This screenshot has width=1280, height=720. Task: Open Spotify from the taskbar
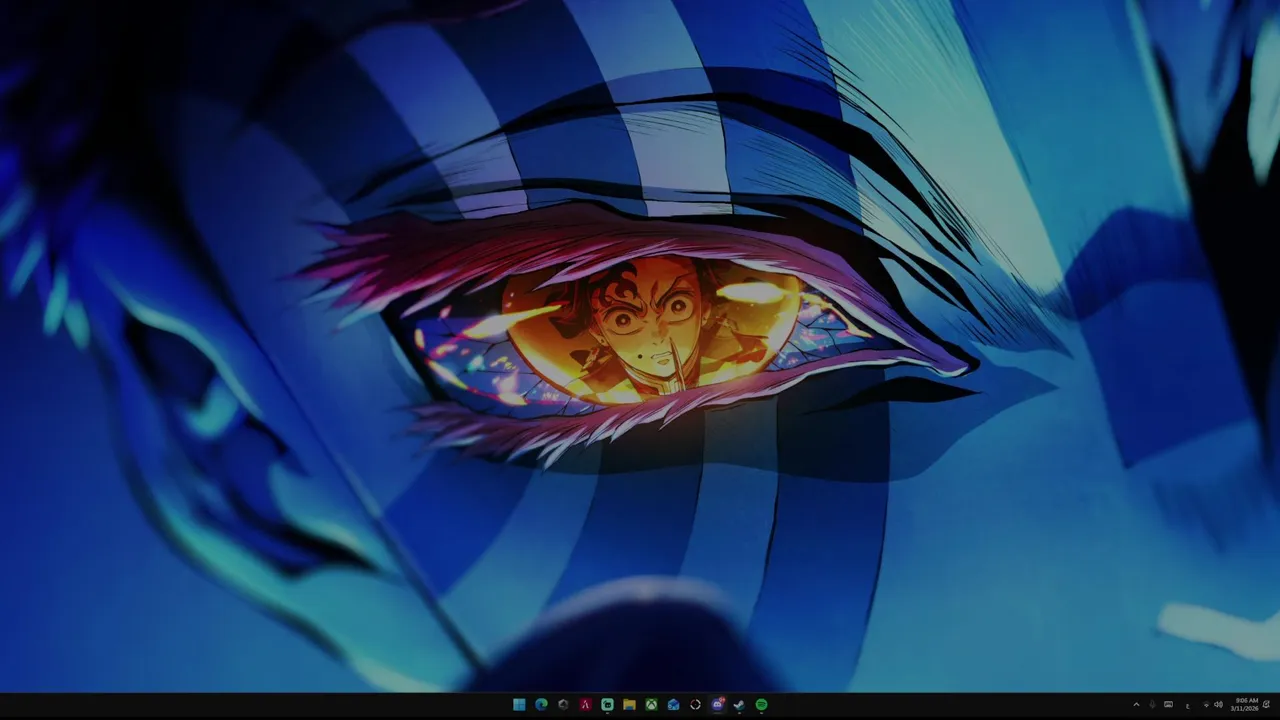point(761,704)
